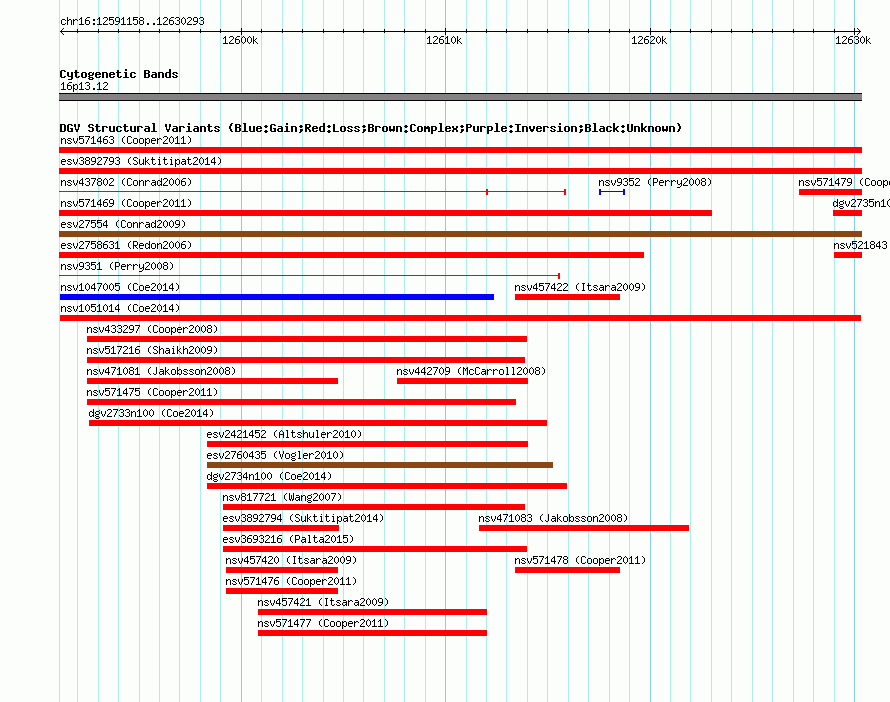Viewport: 890px width, 702px height.
Task: Select nsv457420 (Itsara2009) label
Action: click(x=291, y=560)
